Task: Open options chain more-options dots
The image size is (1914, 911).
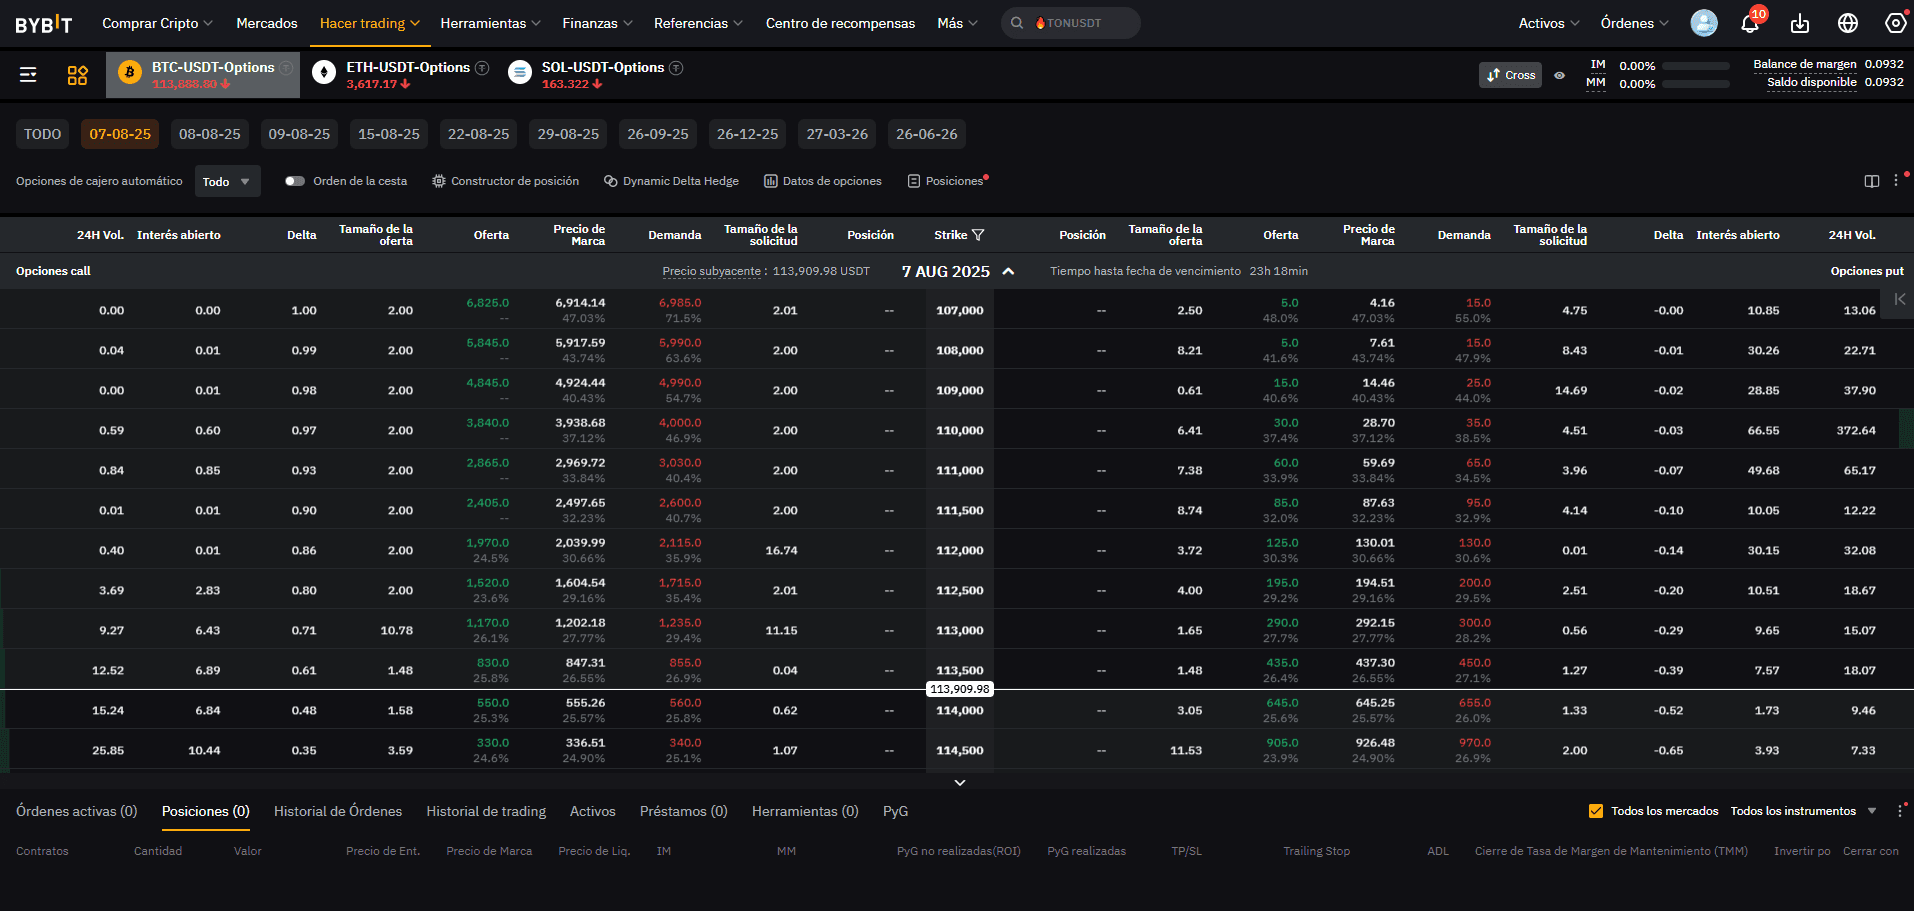Action: tap(1896, 181)
